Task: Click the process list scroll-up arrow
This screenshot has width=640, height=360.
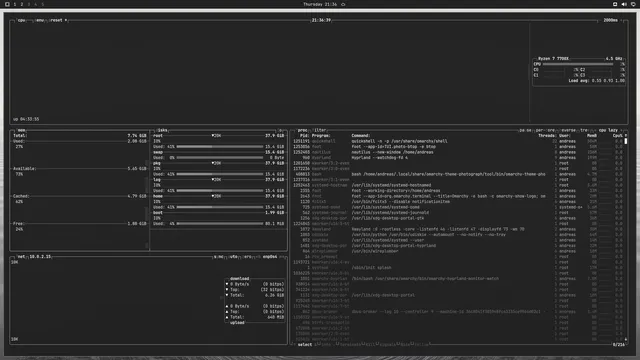Action: click(626, 136)
